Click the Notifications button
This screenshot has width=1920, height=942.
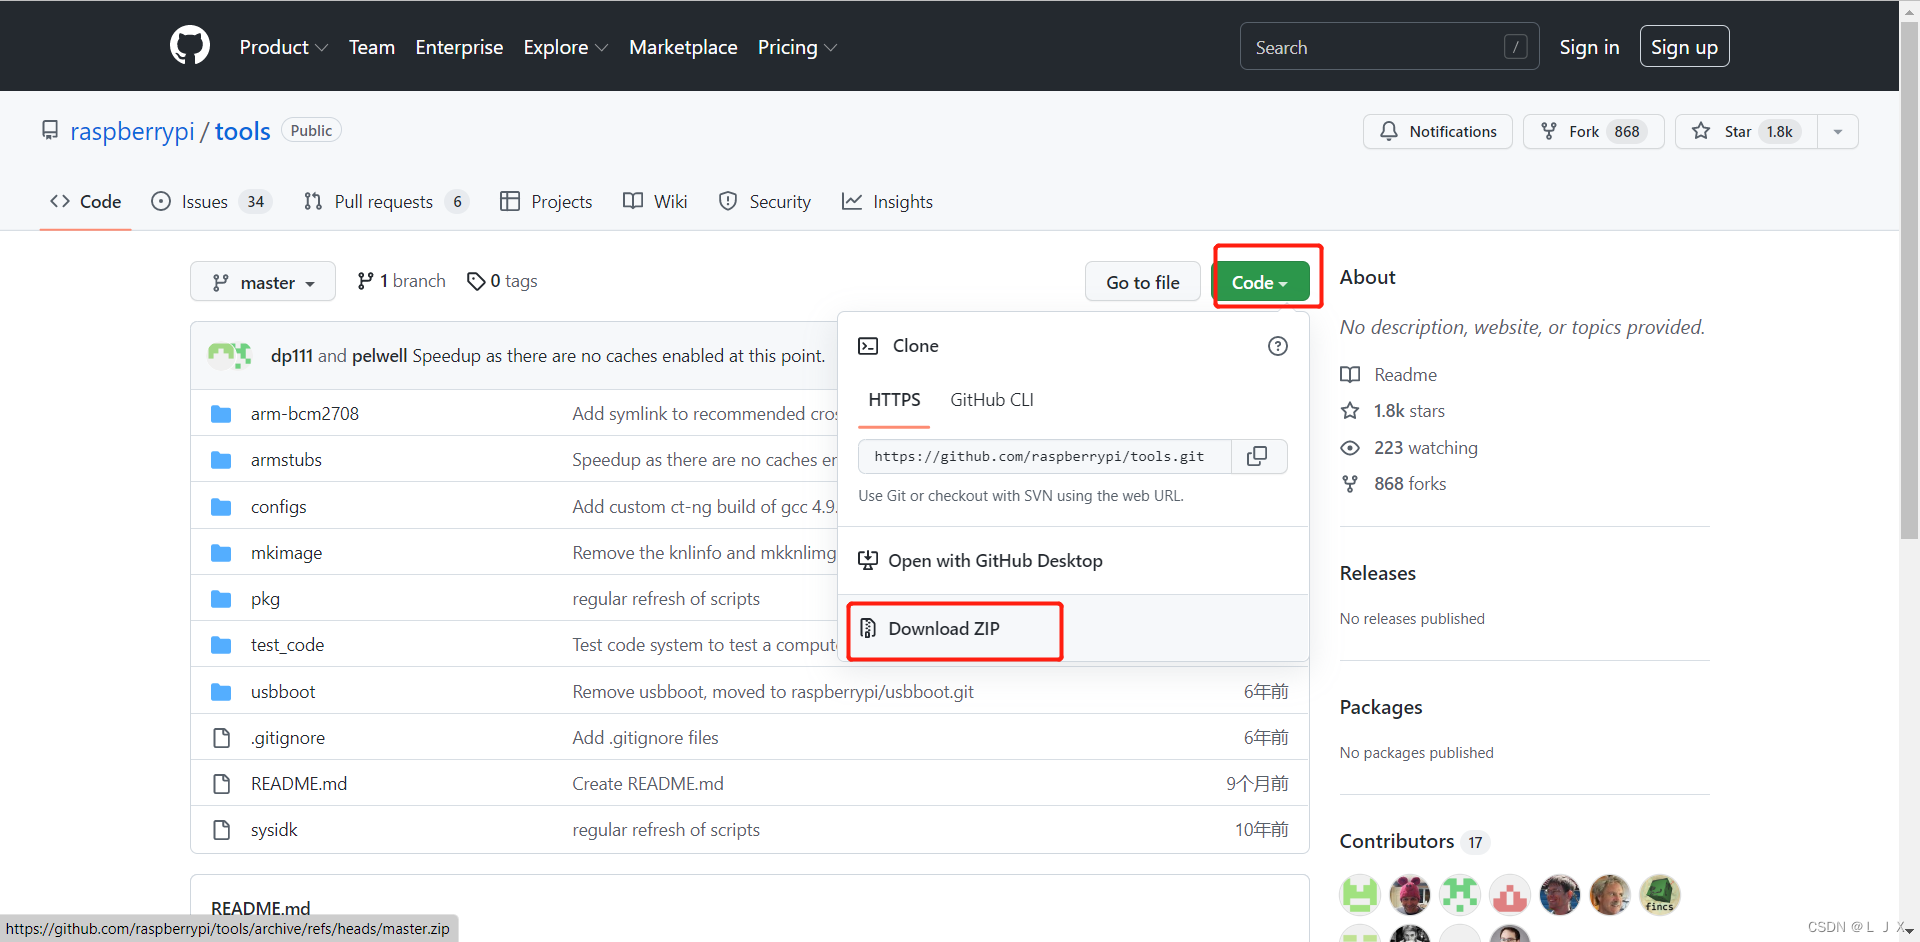(1438, 131)
